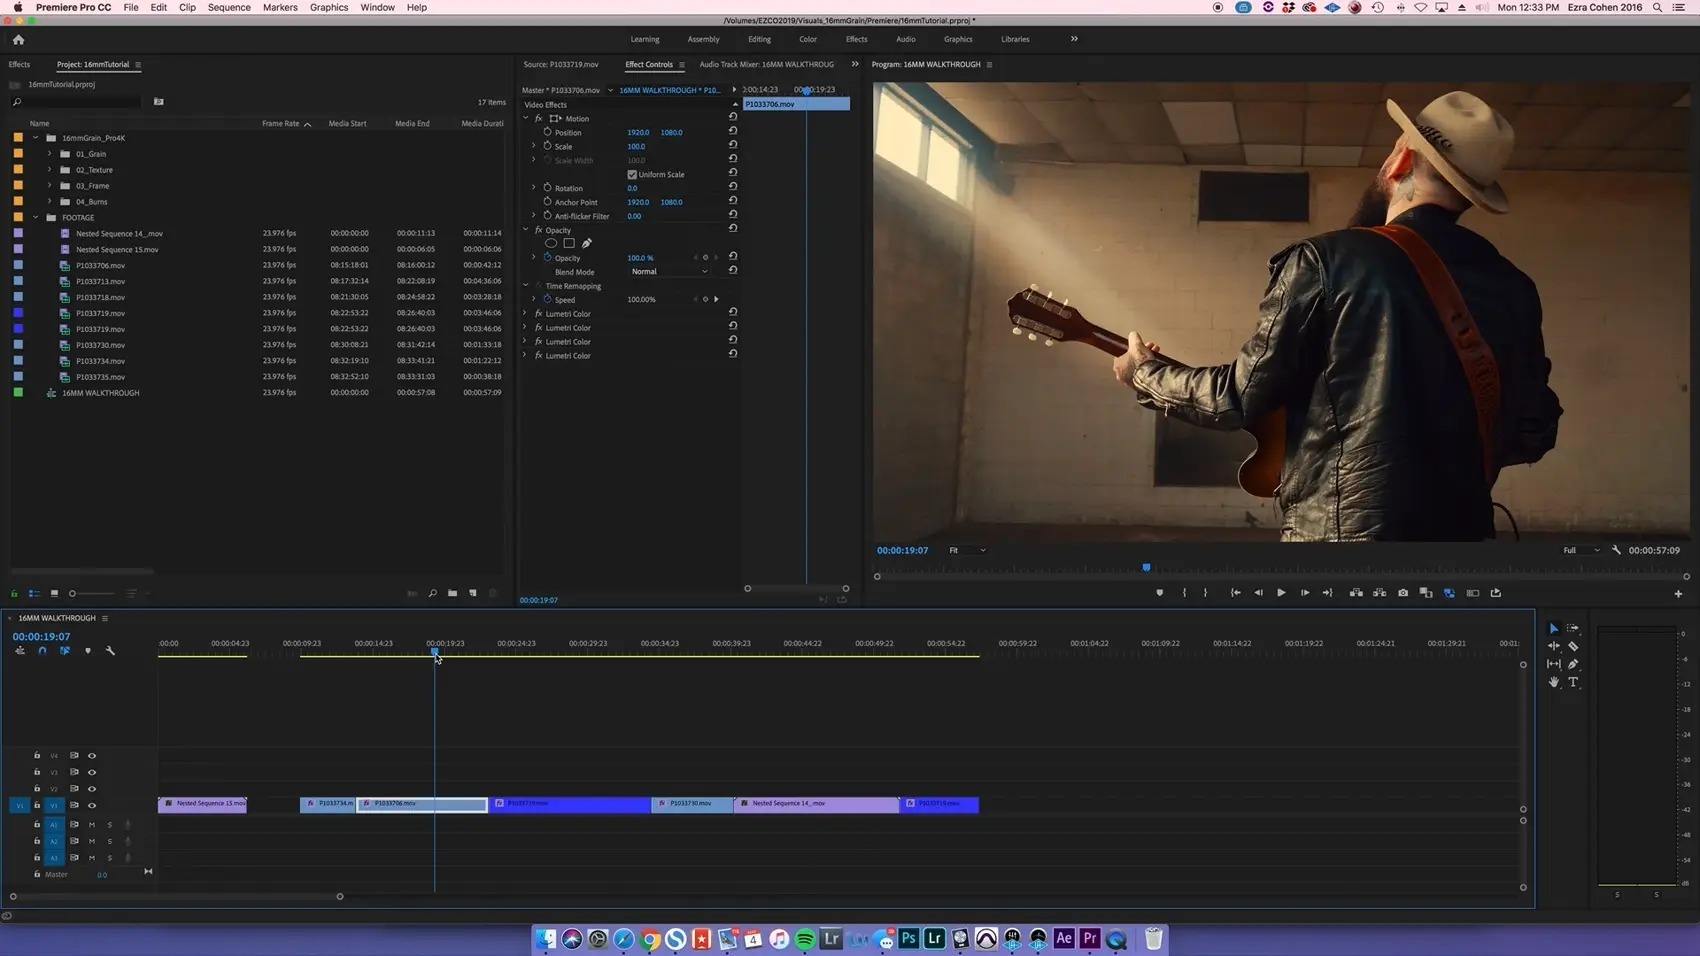Click New Bin folder icon in Project panel
Viewport: 1700px width, 956px height.
tap(452, 593)
